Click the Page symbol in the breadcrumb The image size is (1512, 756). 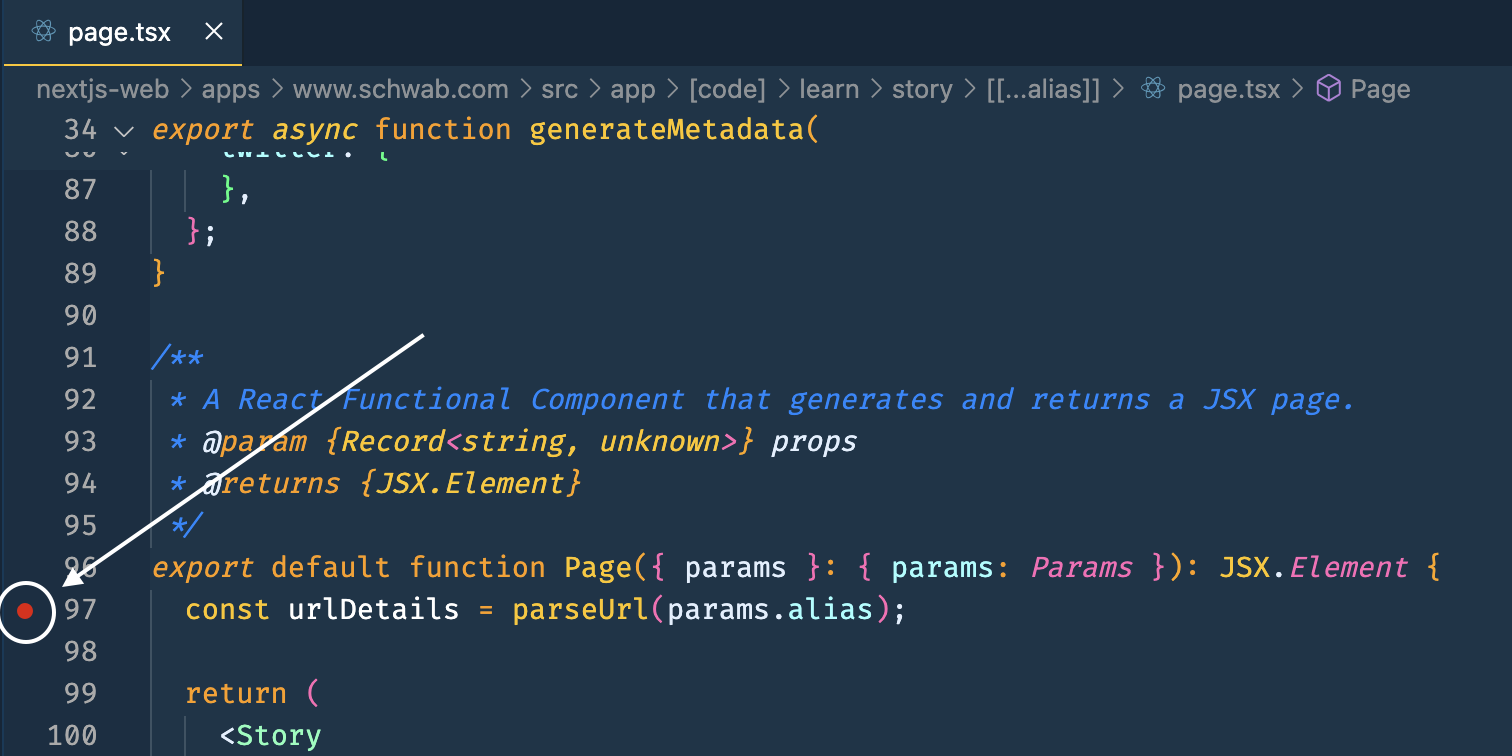coord(1381,89)
